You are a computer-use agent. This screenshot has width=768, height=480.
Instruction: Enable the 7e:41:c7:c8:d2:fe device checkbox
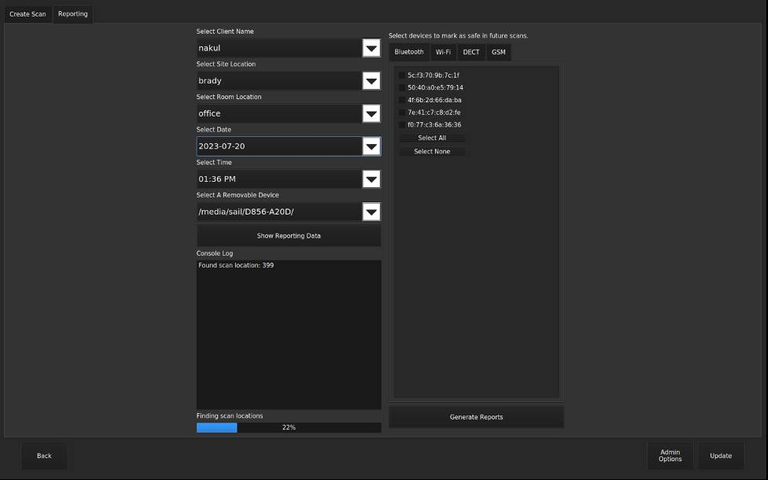(x=402, y=113)
